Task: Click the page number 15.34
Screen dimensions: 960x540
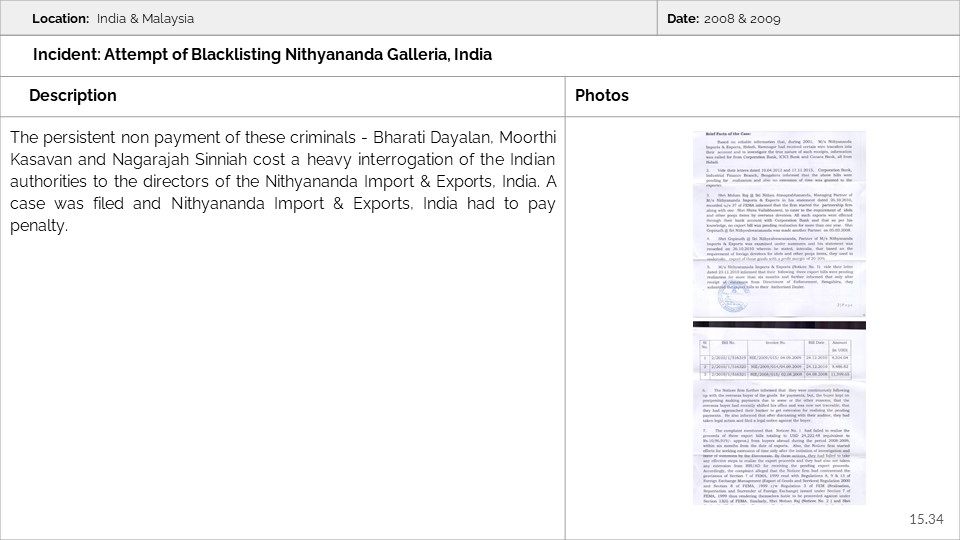Action: click(x=925, y=519)
